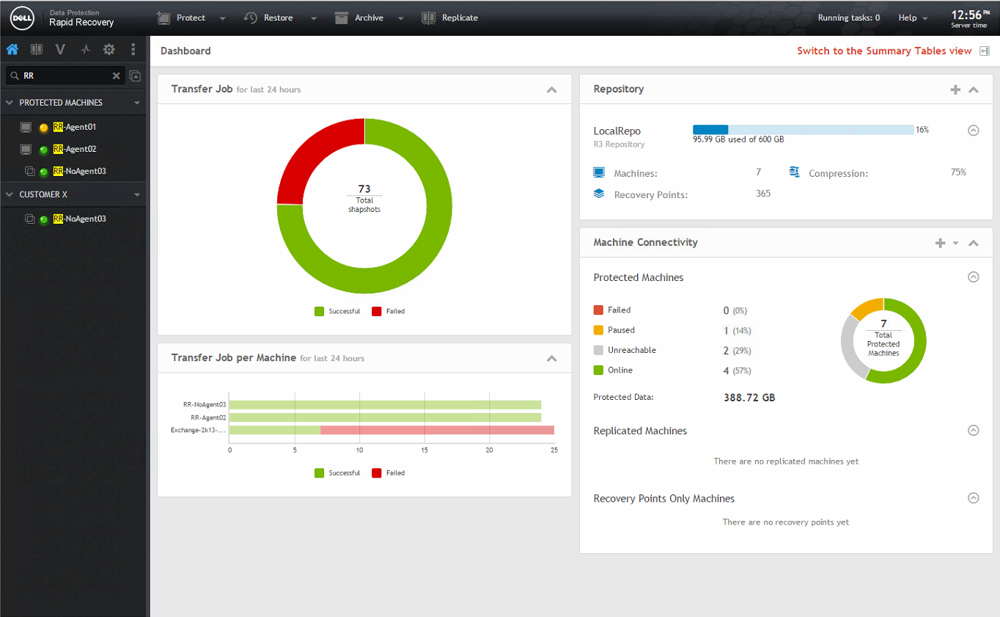Switch to the Summary Tables view
This screenshot has height=617, width=1000.
coord(884,50)
